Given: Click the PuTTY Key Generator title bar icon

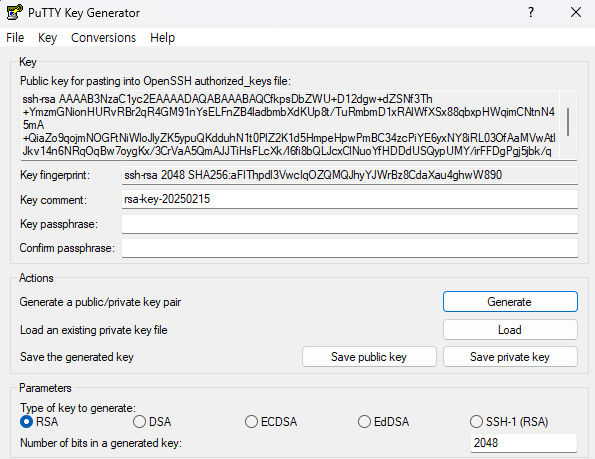Looking at the screenshot, I should pyautogui.click(x=14, y=12).
